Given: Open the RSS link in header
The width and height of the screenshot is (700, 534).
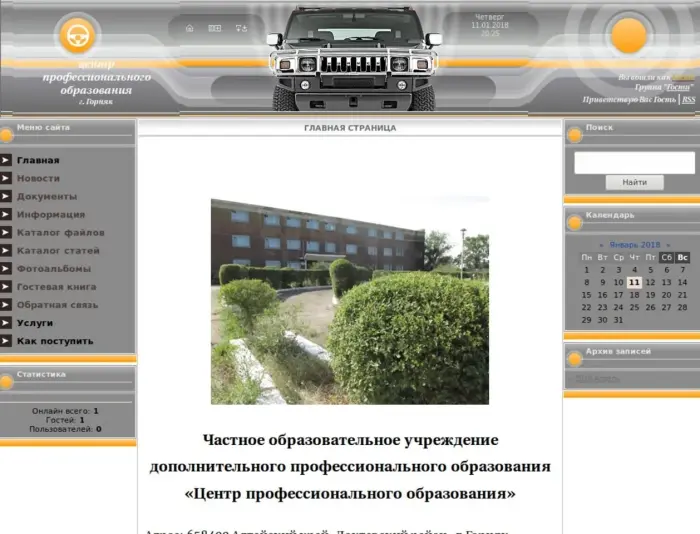Looking at the screenshot, I should [x=688, y=99].
